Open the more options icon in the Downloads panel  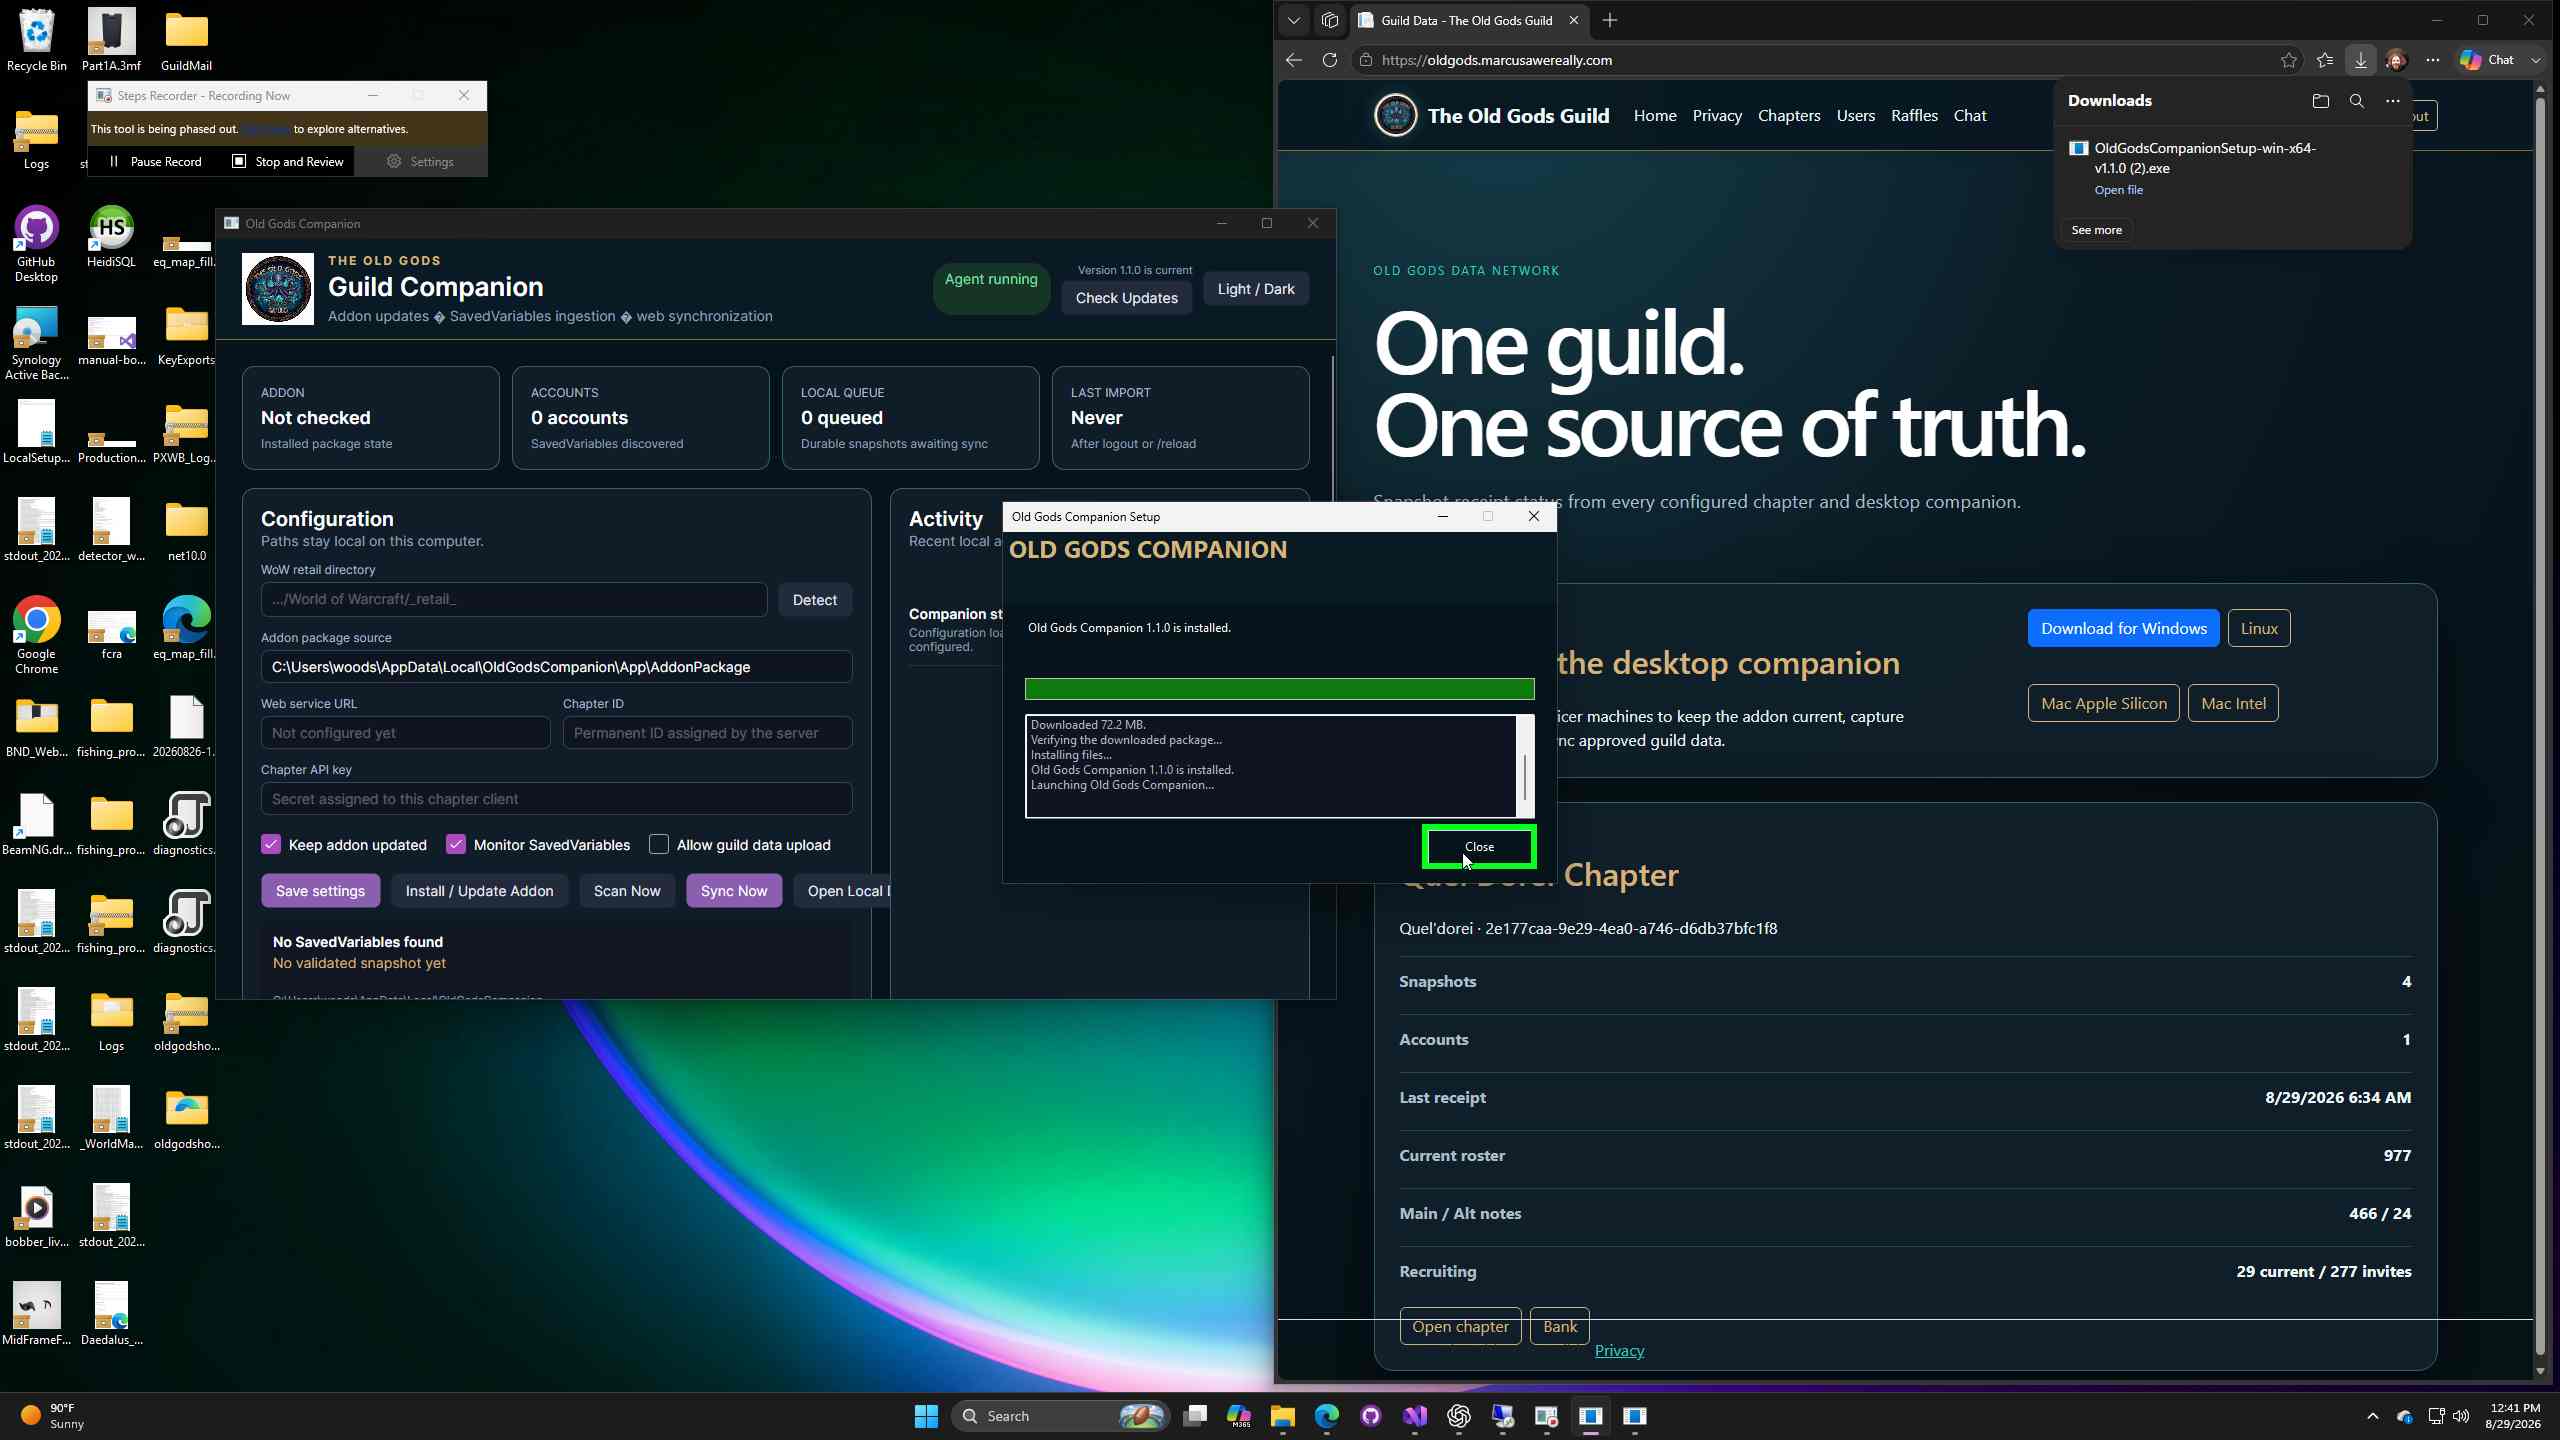pyautogui.click(x=2393, y=101)
